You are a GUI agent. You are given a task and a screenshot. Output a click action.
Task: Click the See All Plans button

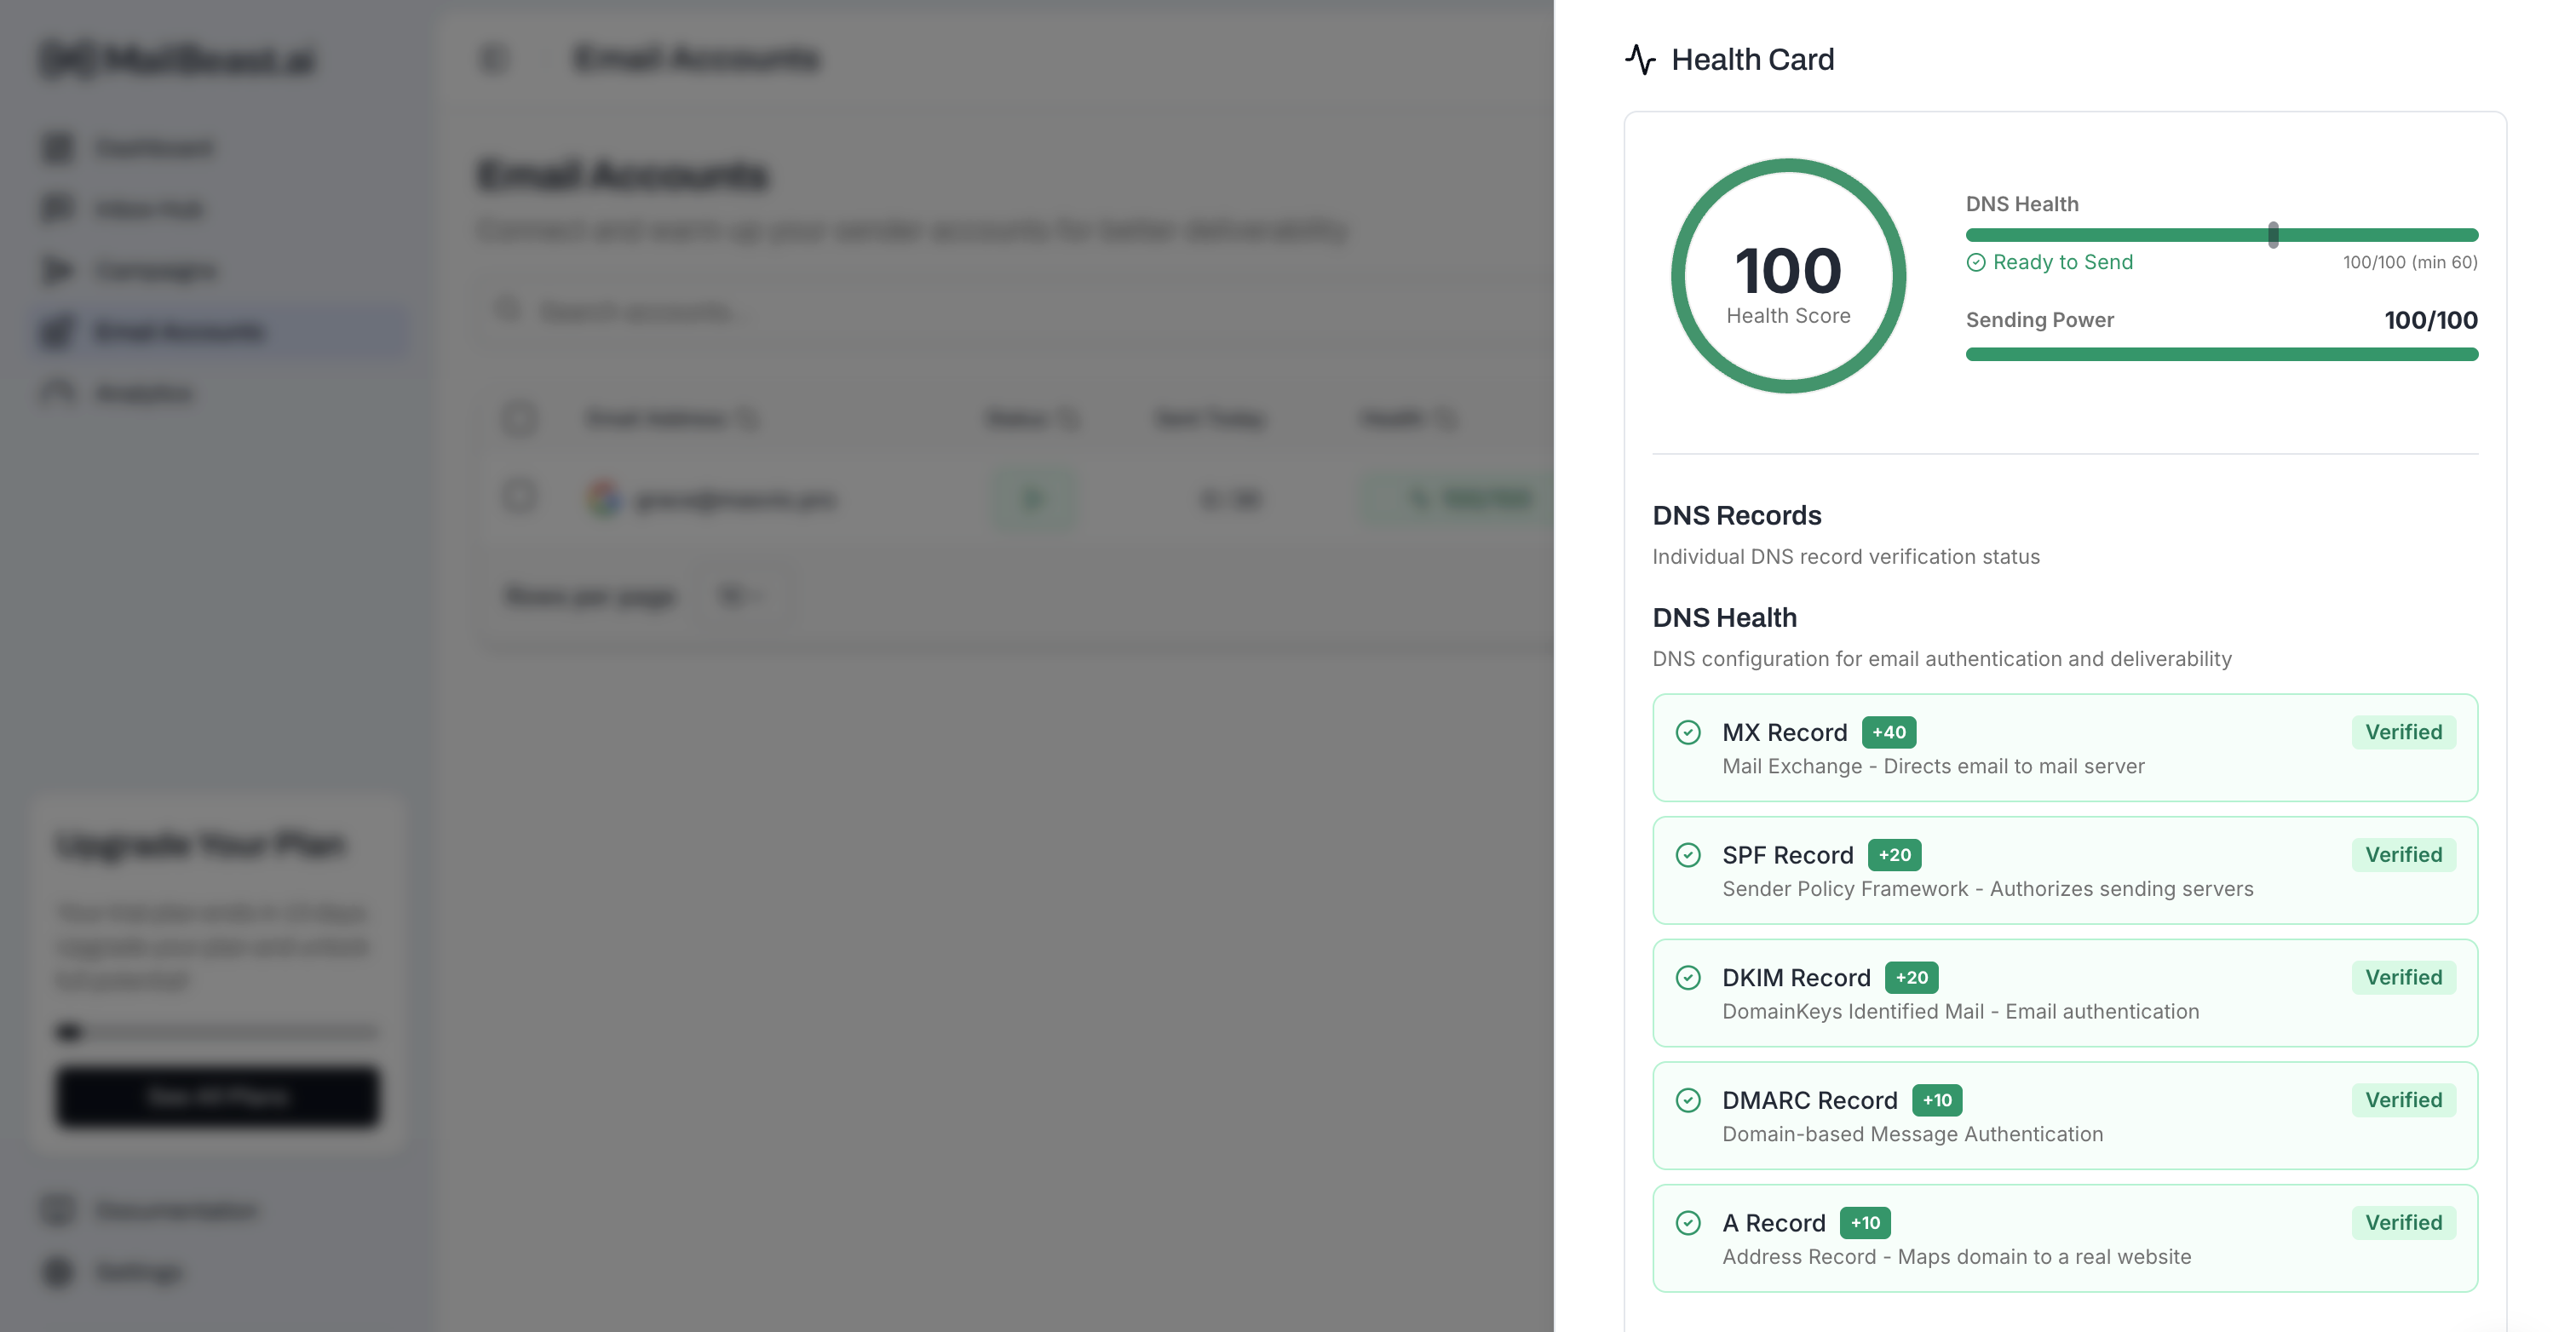(x=217, y=1096)
